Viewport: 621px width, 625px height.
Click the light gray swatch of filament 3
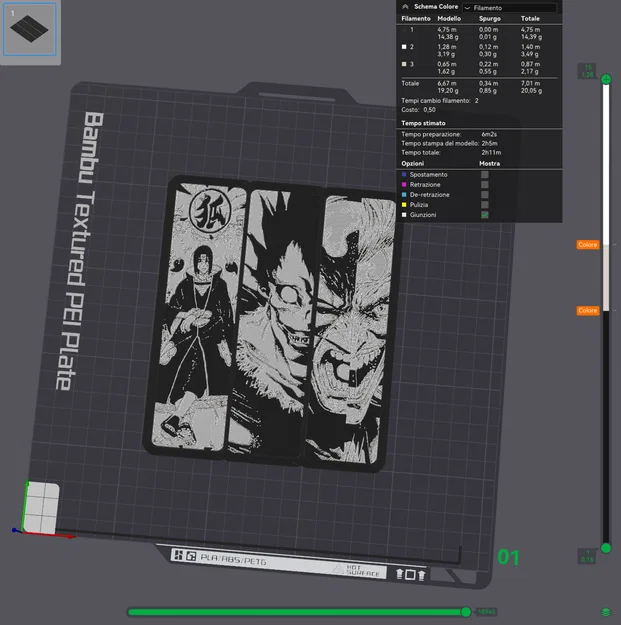click(404, 64)
